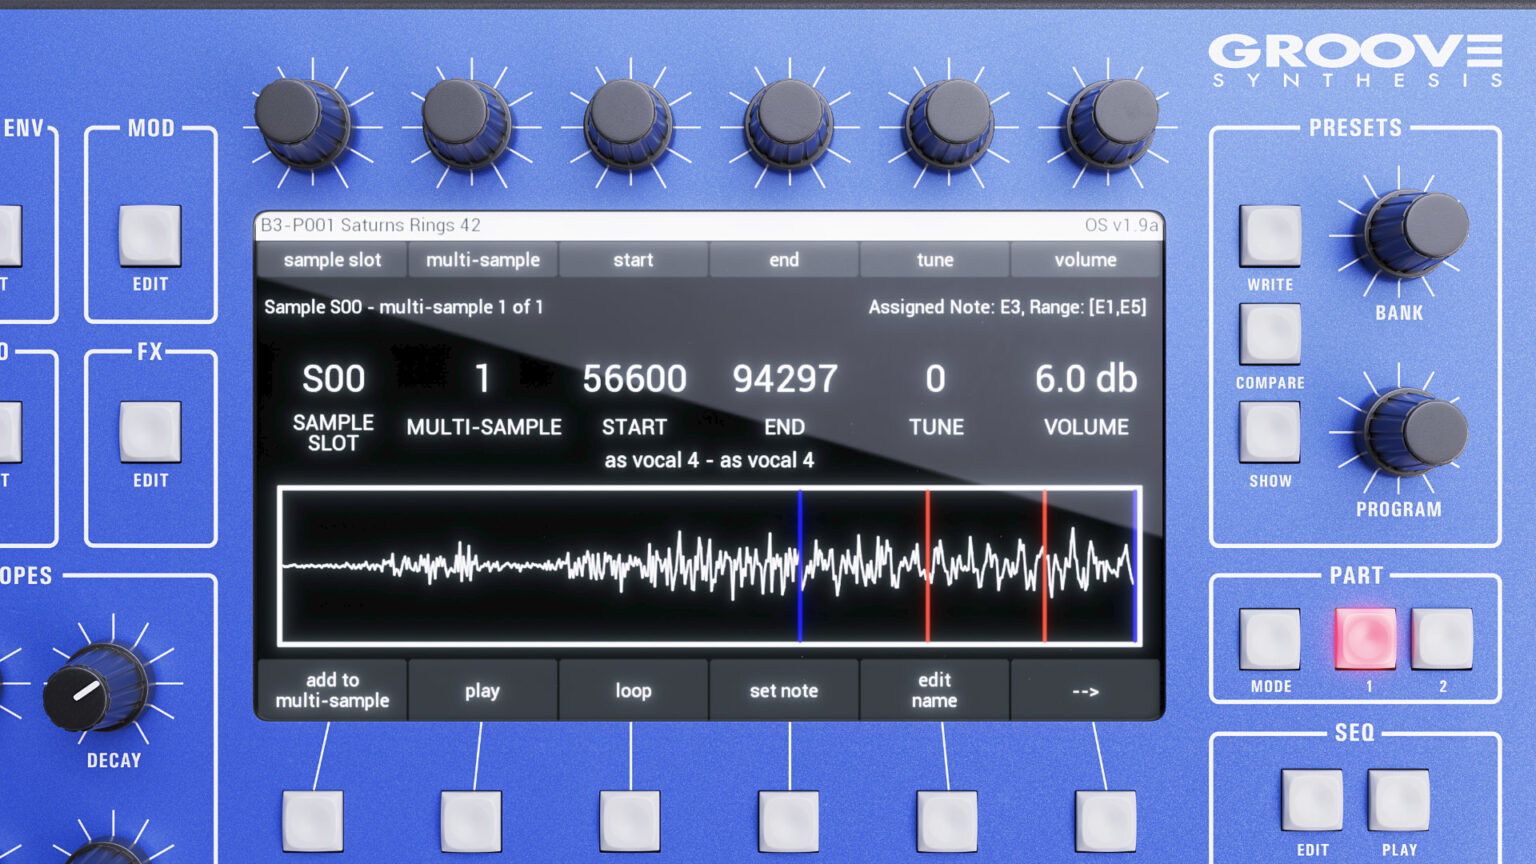The height and width of the screenshot is (864, 1536).
Task: Open sample slot selection
Action: tap(331, 259)
